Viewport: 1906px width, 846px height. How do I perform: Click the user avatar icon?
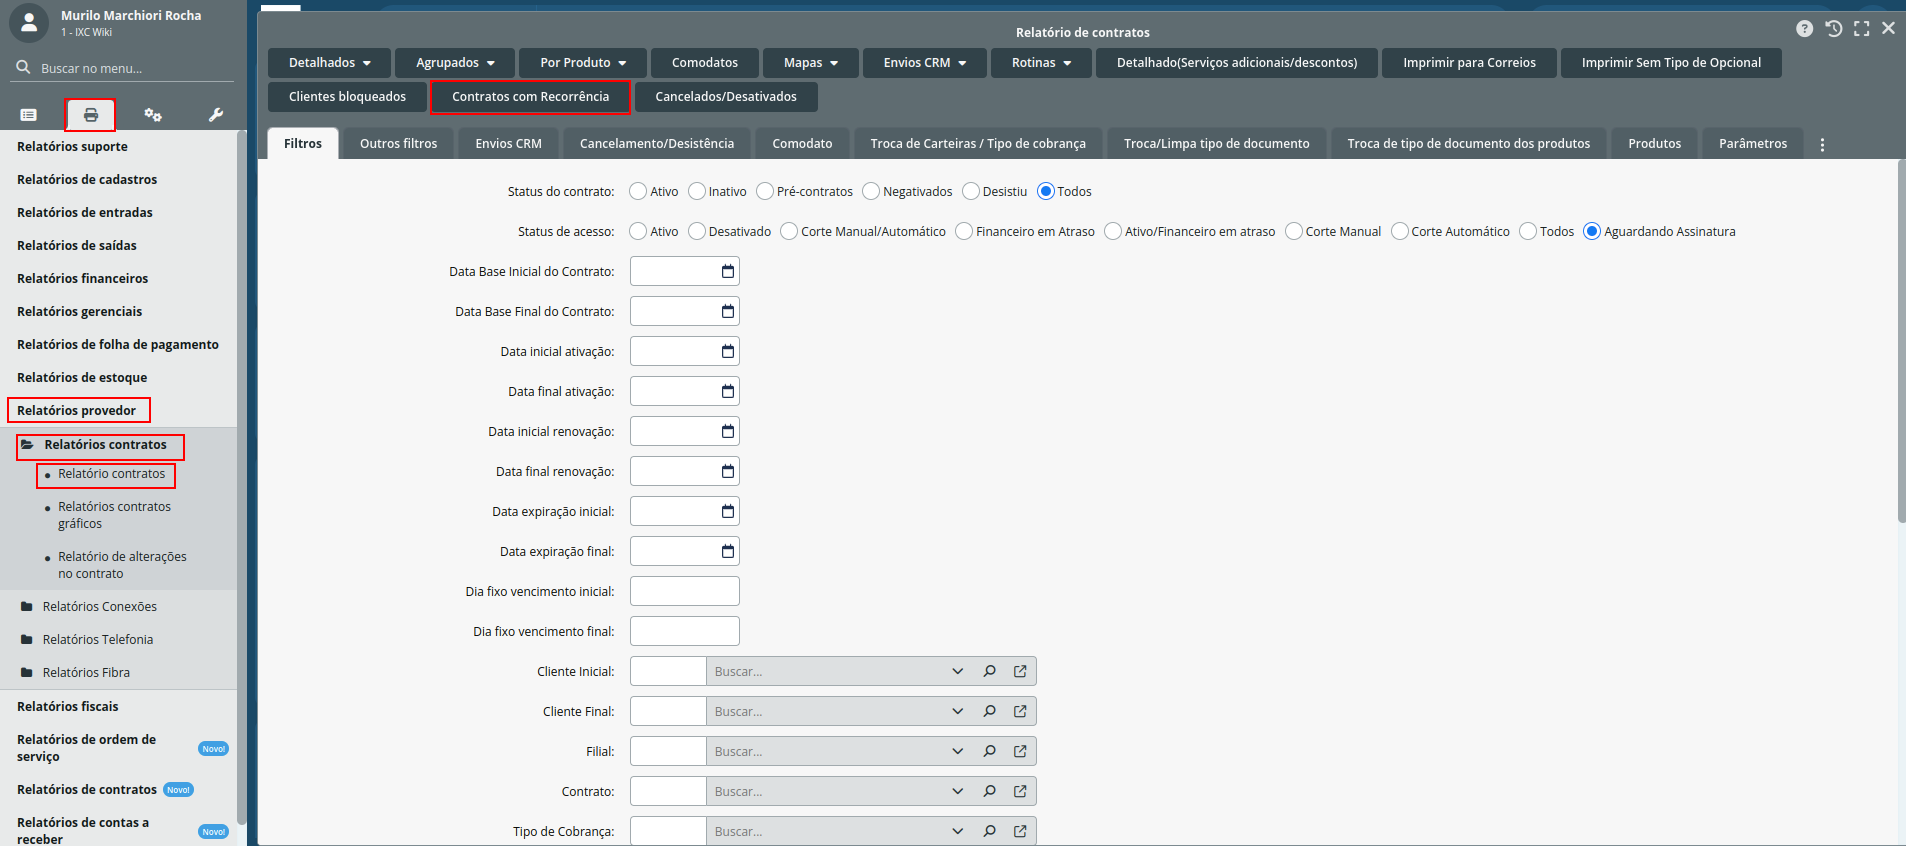28,22
